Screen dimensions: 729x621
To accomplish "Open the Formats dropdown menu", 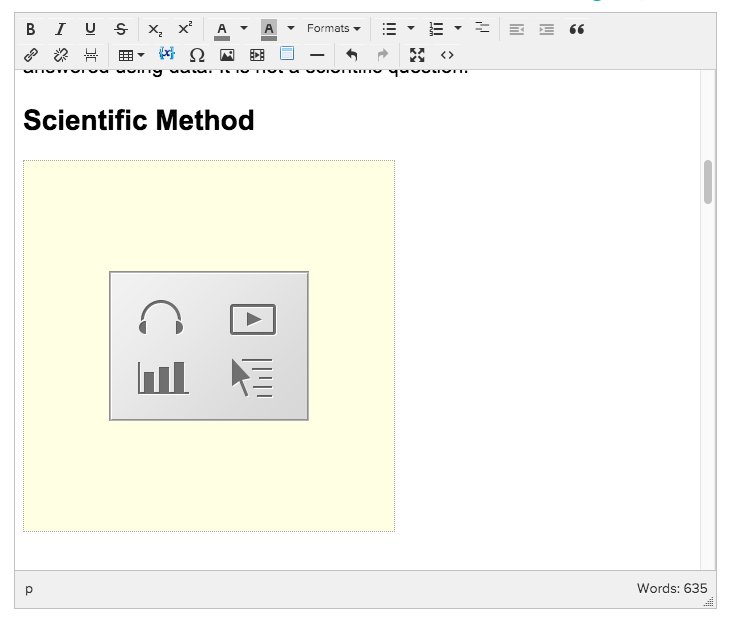I will pos(333,29).
